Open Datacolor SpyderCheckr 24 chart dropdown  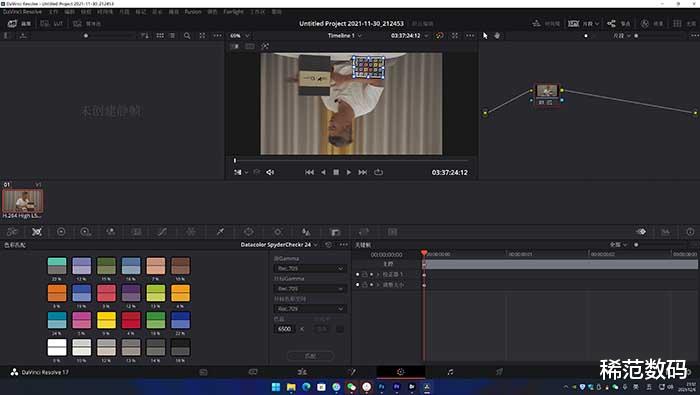(279, 245)
